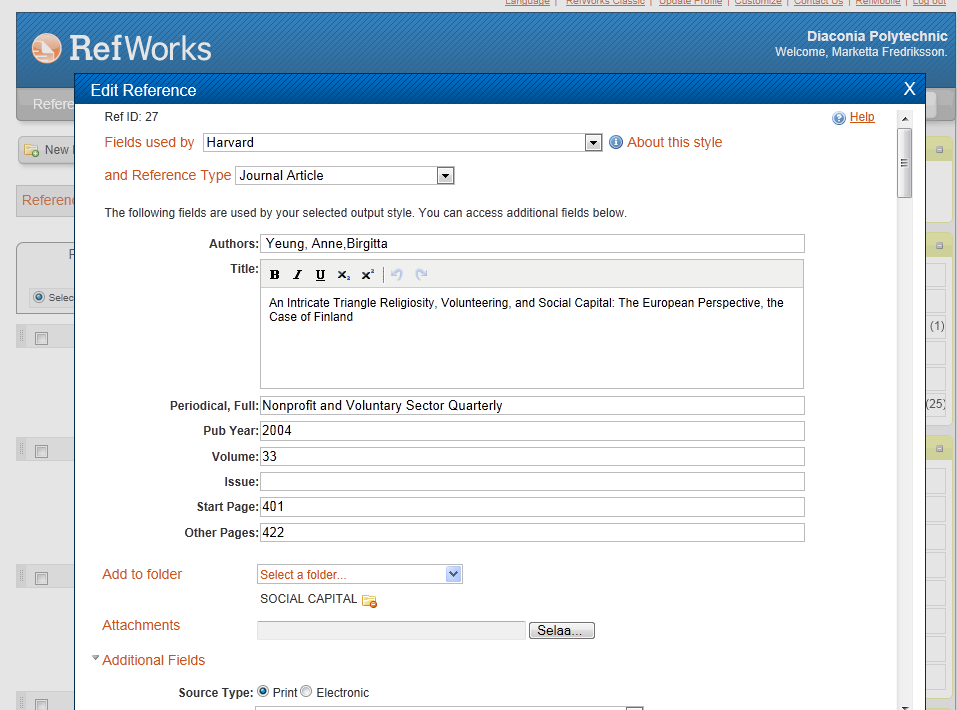Click the New folder icon behind the dialog
957x710 pixels.
(31, 150)
